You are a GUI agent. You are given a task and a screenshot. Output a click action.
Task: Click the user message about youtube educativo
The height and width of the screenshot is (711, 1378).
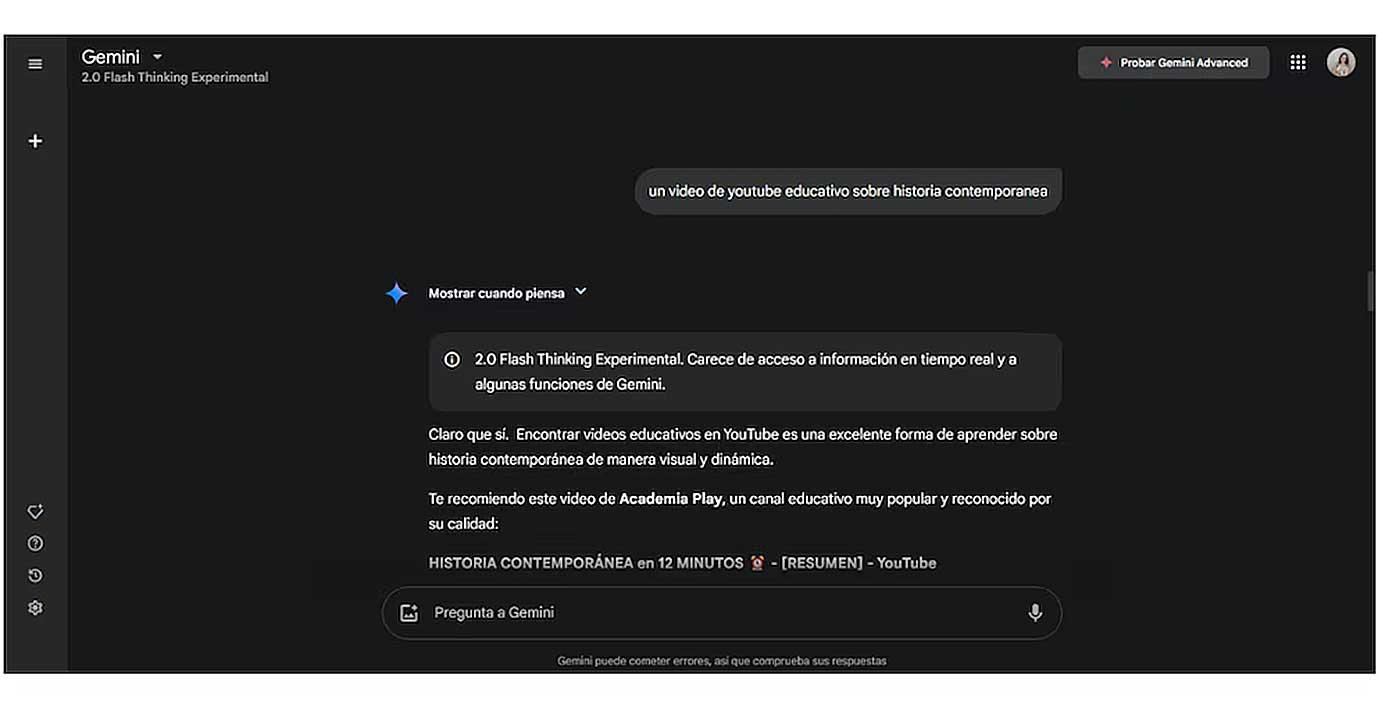tap(848, 191)
